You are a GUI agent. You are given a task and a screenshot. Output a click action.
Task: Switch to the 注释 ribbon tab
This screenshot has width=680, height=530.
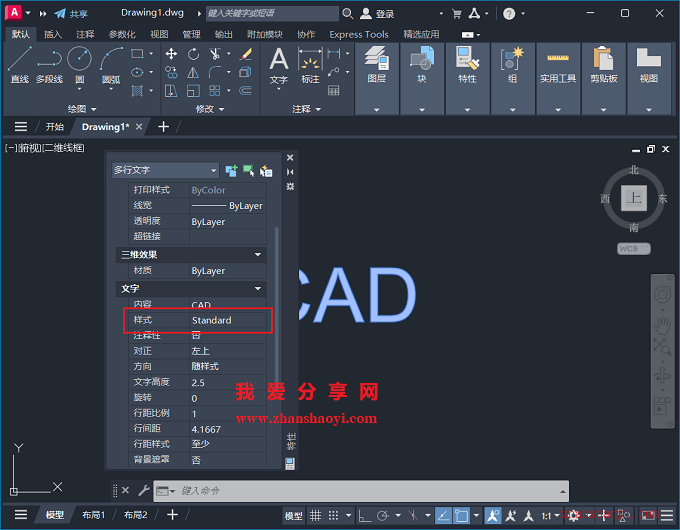click(x=85, y=34)
